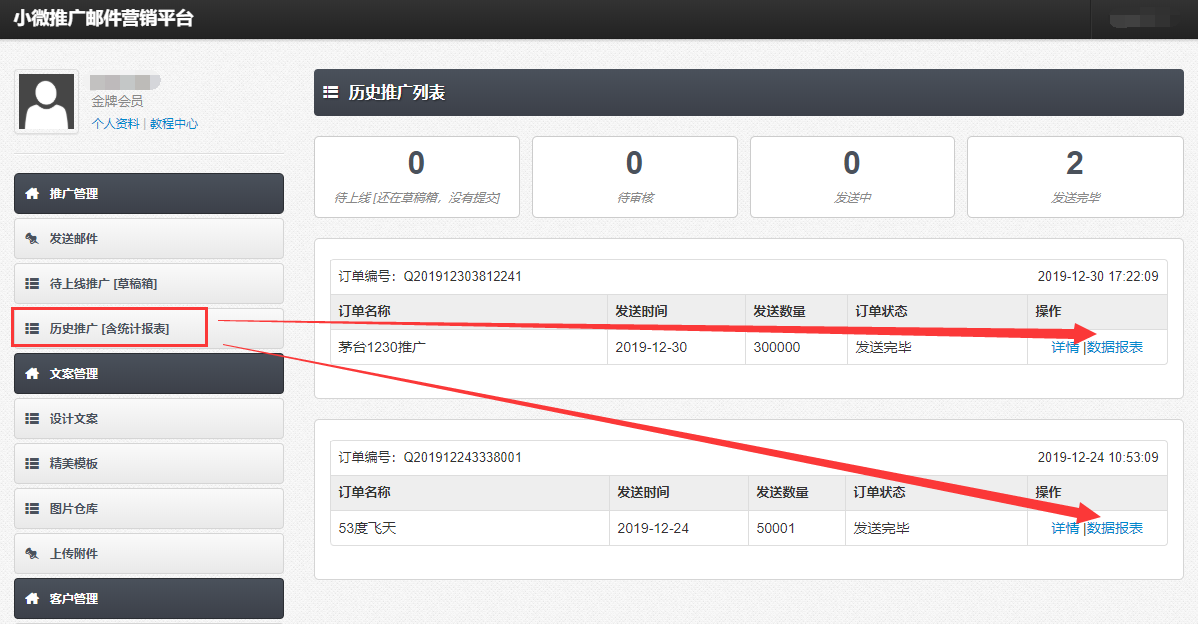Open 详情 for 53度飞天 order
This screenshot has width=1198, height=624.
point(1065,529)
